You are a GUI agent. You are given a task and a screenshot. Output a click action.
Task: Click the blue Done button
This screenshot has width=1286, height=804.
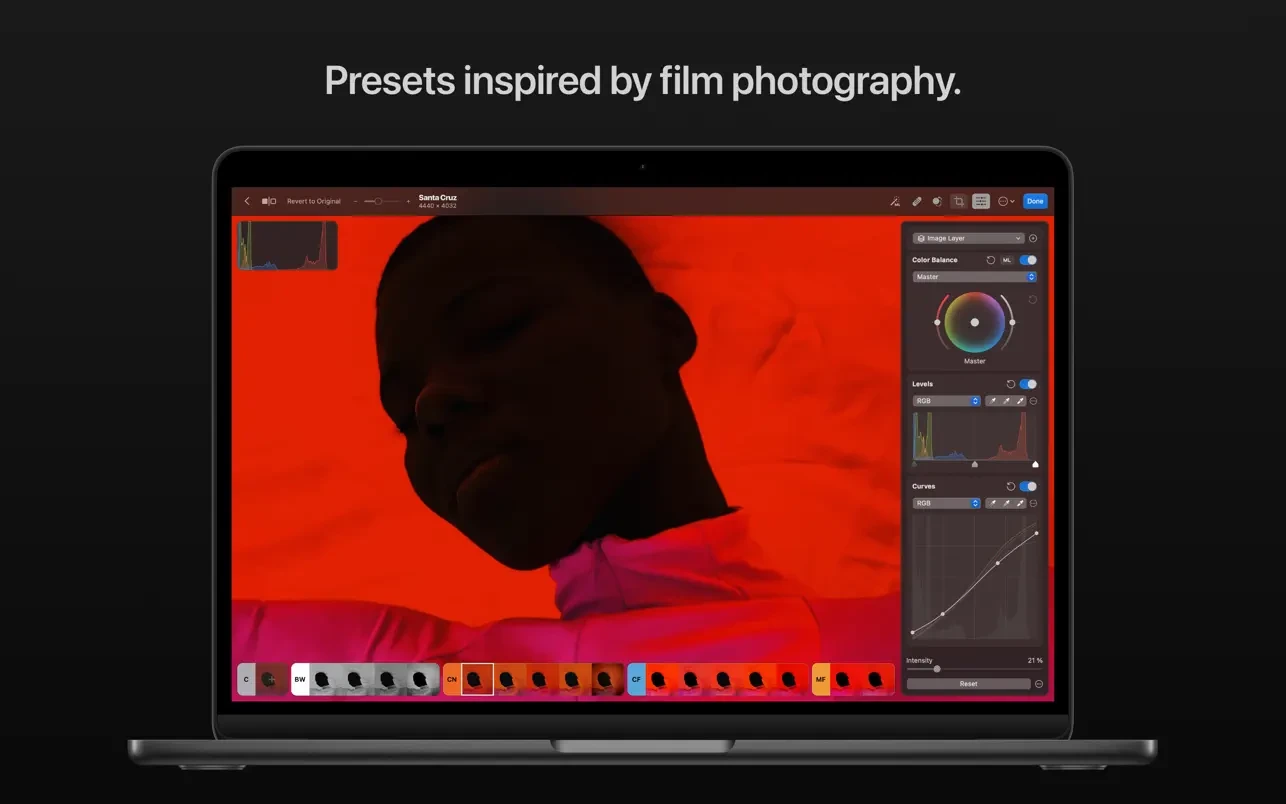[1035, 201]
